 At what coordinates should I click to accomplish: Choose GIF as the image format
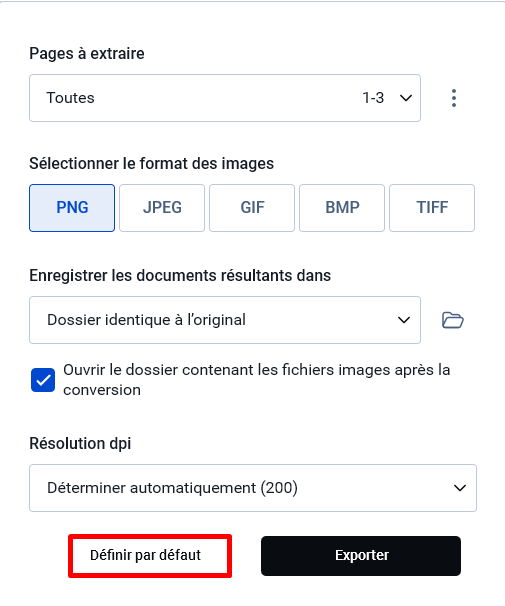coord(252,208)
